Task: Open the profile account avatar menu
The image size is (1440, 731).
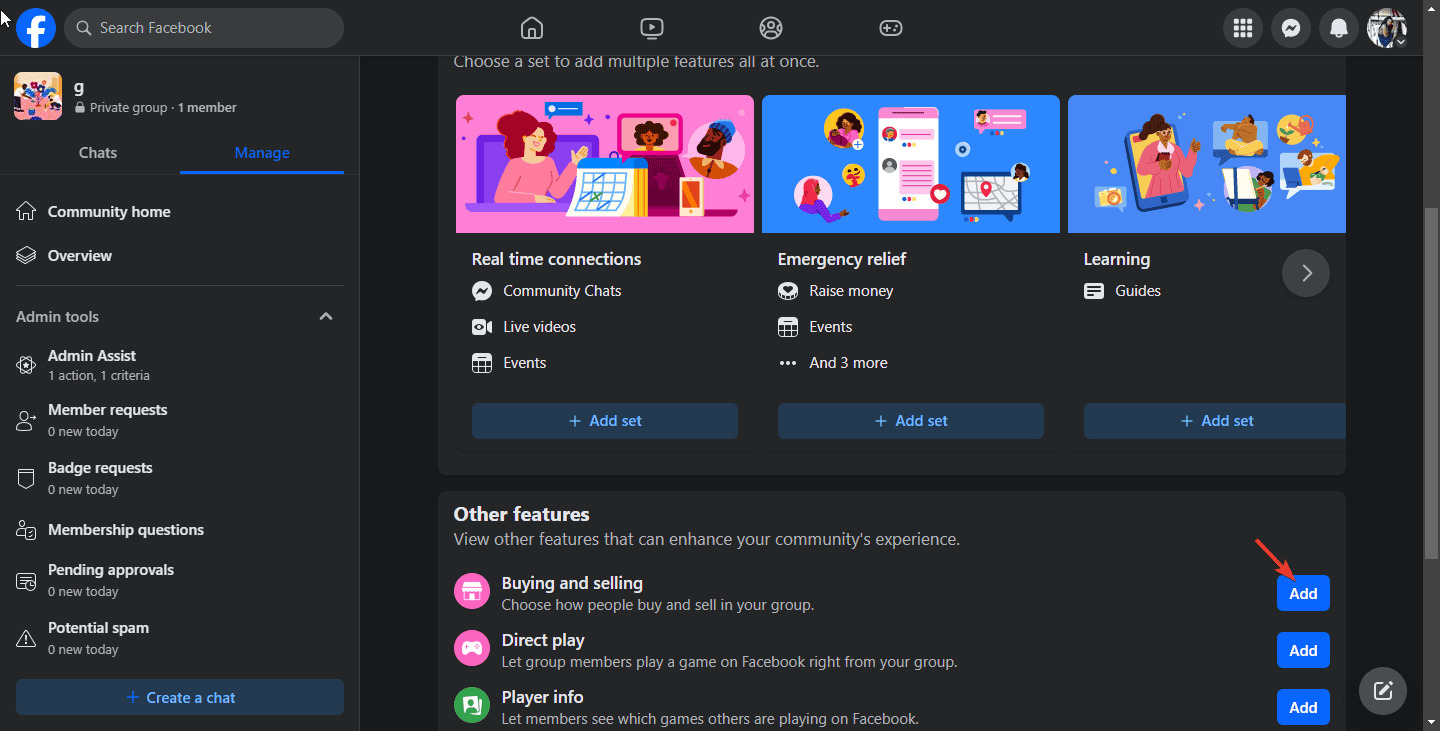Action: (x=1387, y=28)
